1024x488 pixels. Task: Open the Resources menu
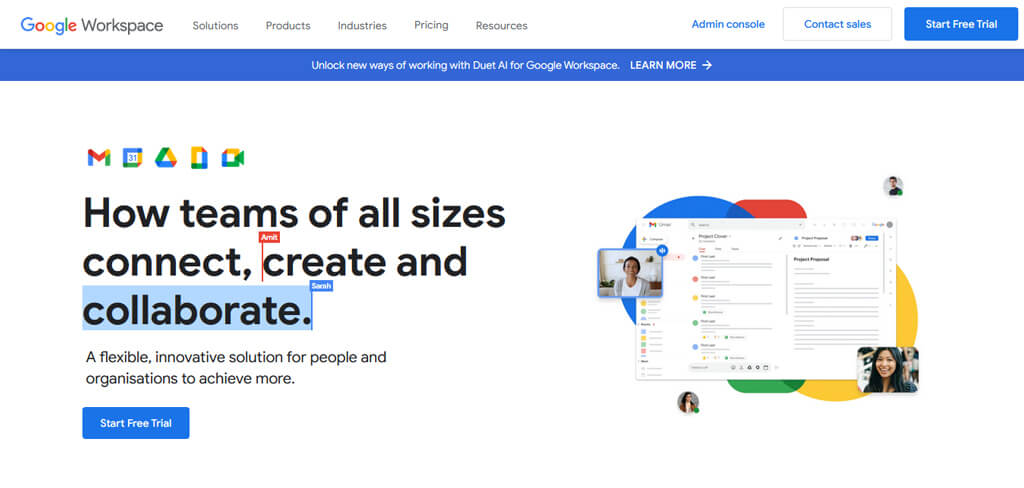[x=502, y=25]
